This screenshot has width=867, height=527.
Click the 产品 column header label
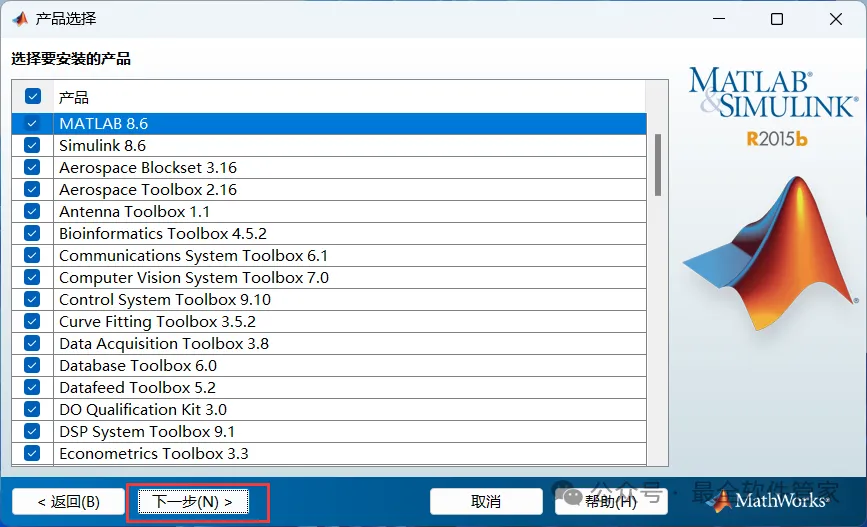click(74, 97)
